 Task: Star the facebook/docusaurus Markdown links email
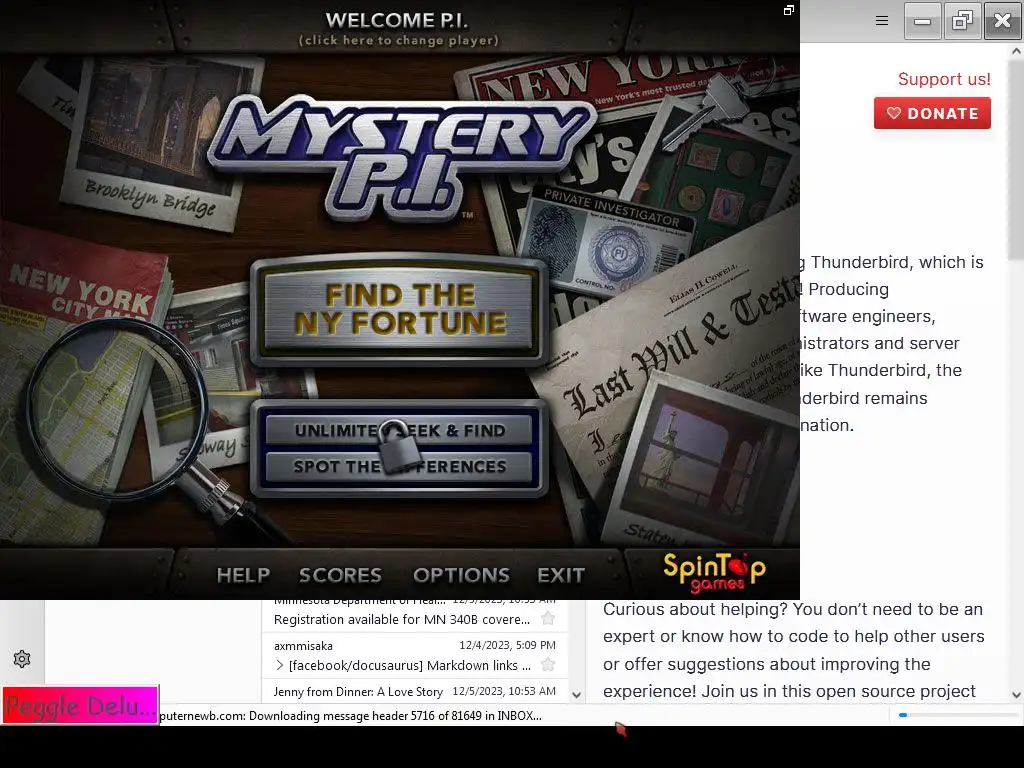tap(548, 665)
